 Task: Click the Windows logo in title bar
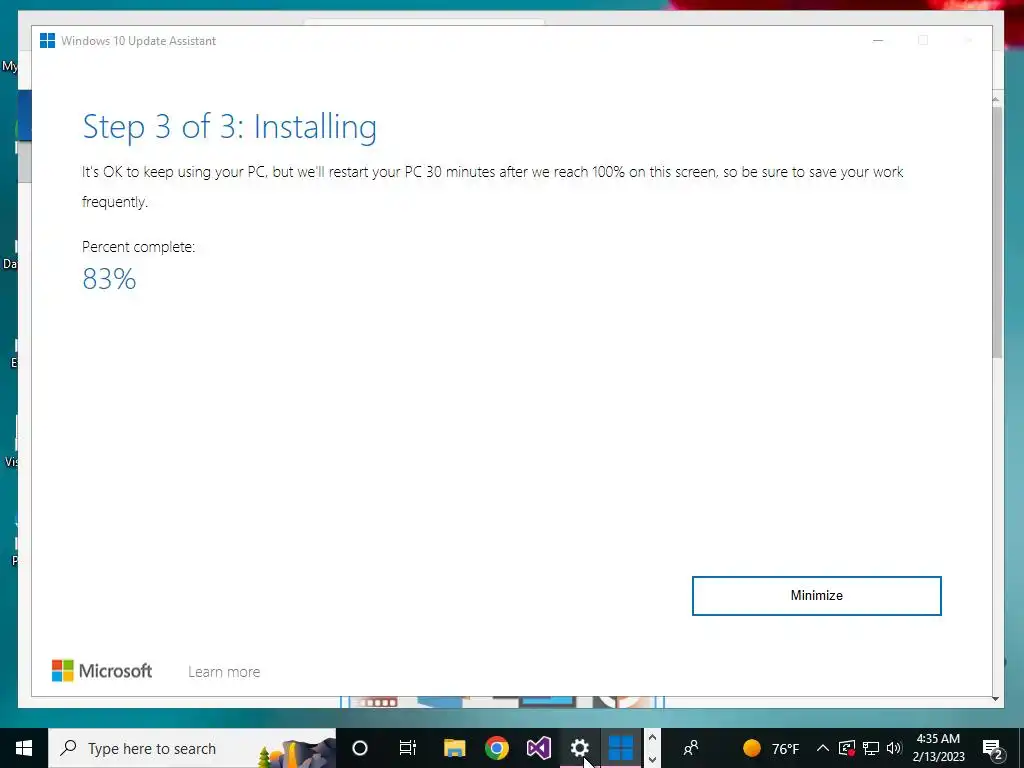point(47,40)
